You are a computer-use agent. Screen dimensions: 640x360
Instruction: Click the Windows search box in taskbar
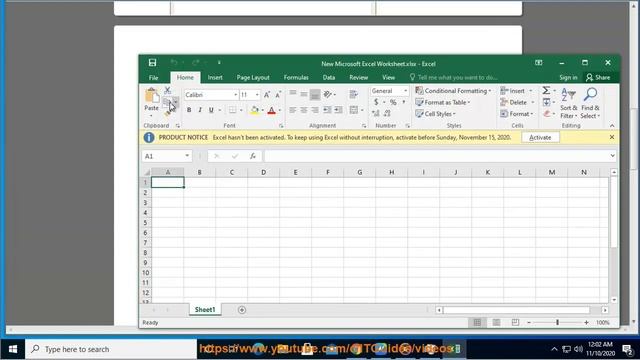click(x=111, y=349)
